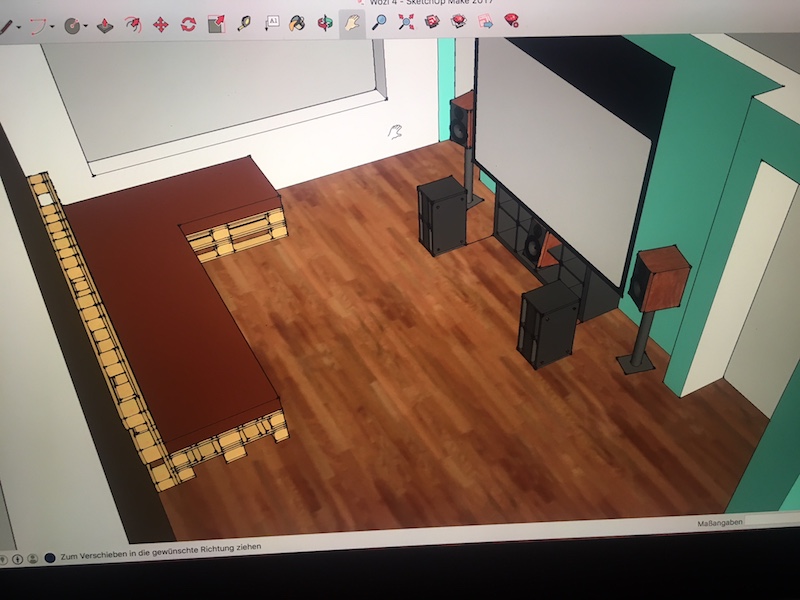Viewport: 800px width, 600px height.
Task: Click the Maßangaben measurements field
Action: [x=772, y=520]
